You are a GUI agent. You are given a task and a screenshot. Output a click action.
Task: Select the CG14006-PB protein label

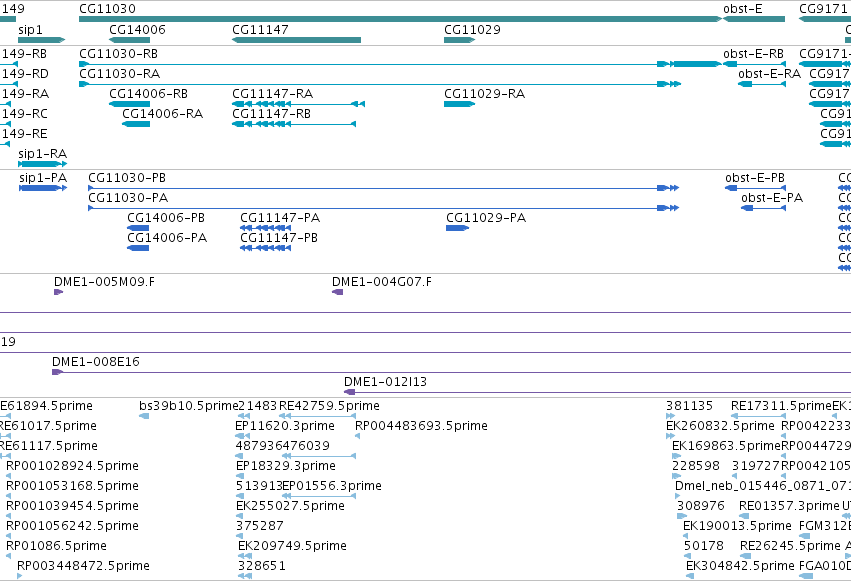pyautogui.click(x=166, y=218)
